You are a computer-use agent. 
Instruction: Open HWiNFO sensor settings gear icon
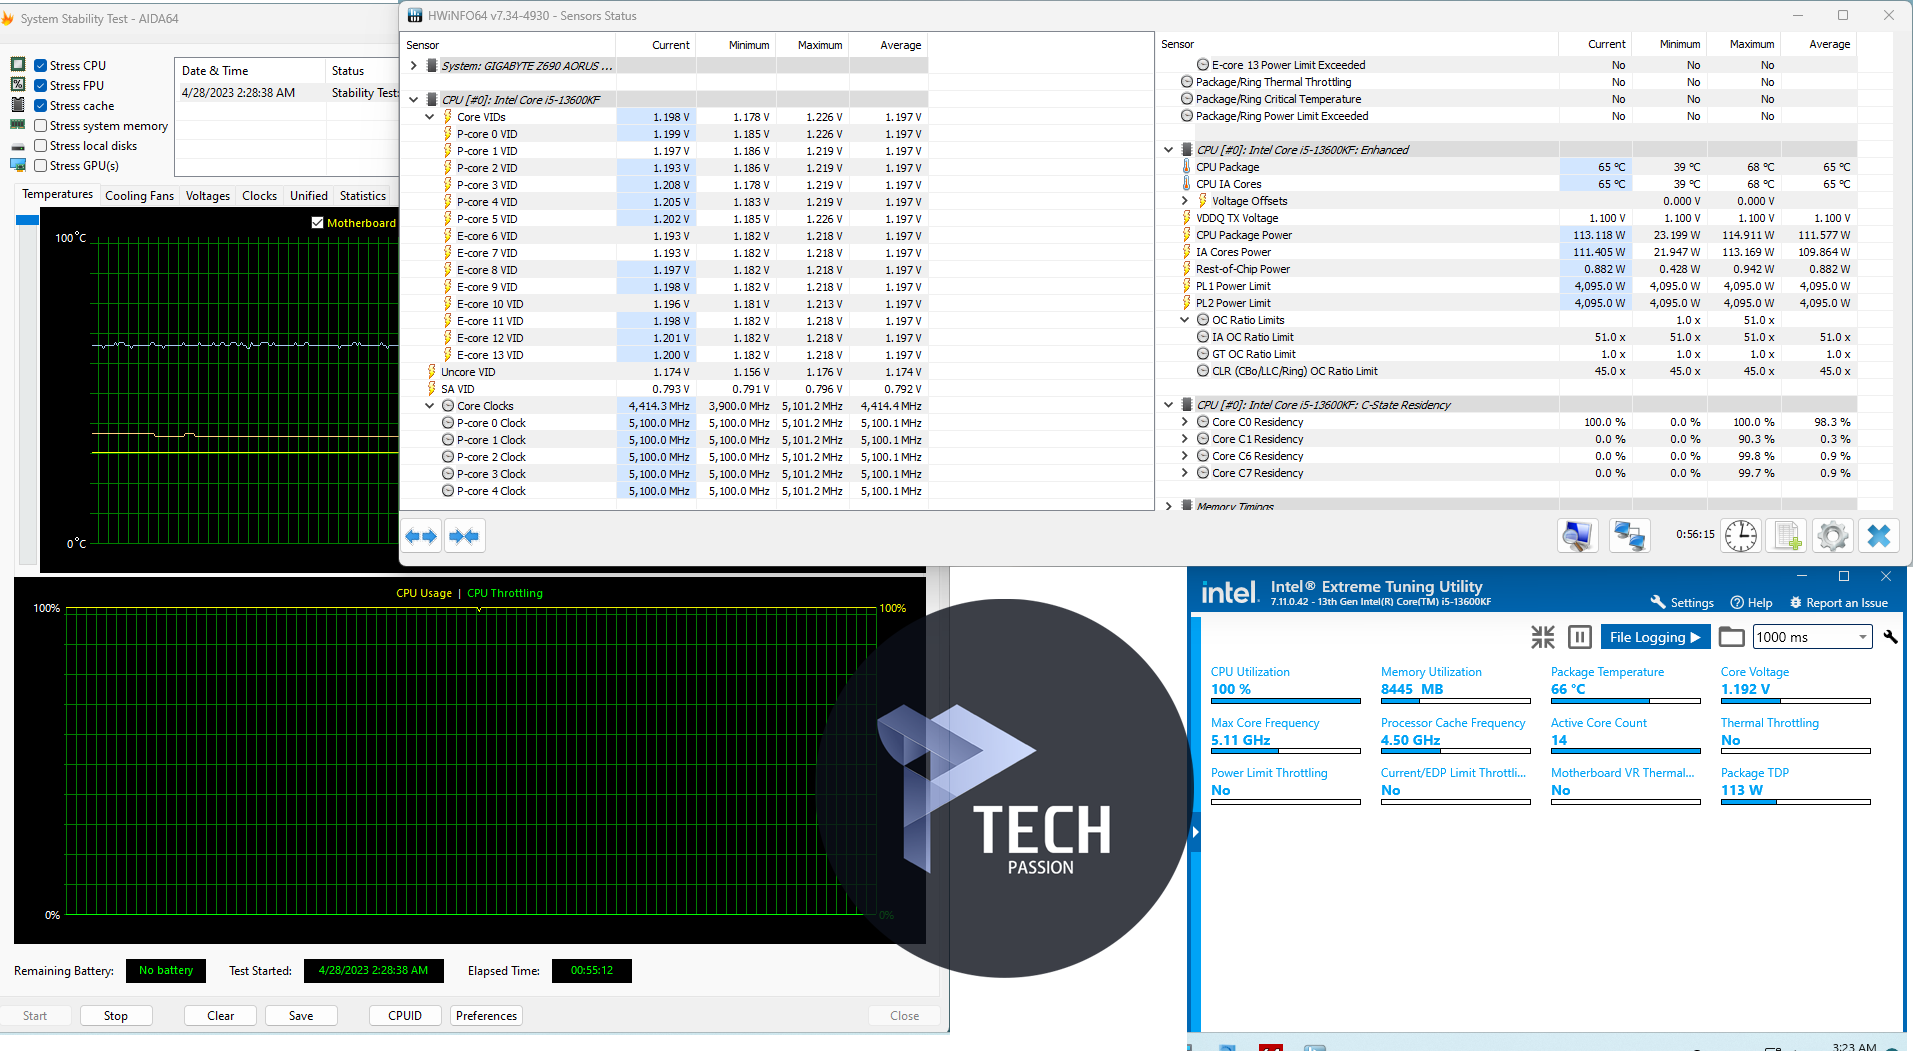coord(1832,536)
